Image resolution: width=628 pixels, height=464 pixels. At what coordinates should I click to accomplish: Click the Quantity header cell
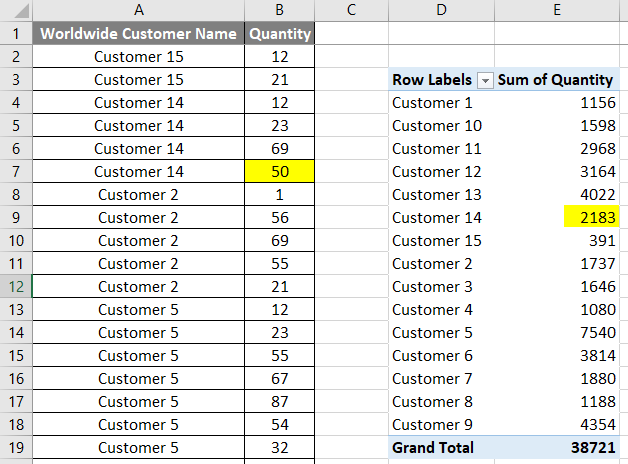click(x=280, y=33)
